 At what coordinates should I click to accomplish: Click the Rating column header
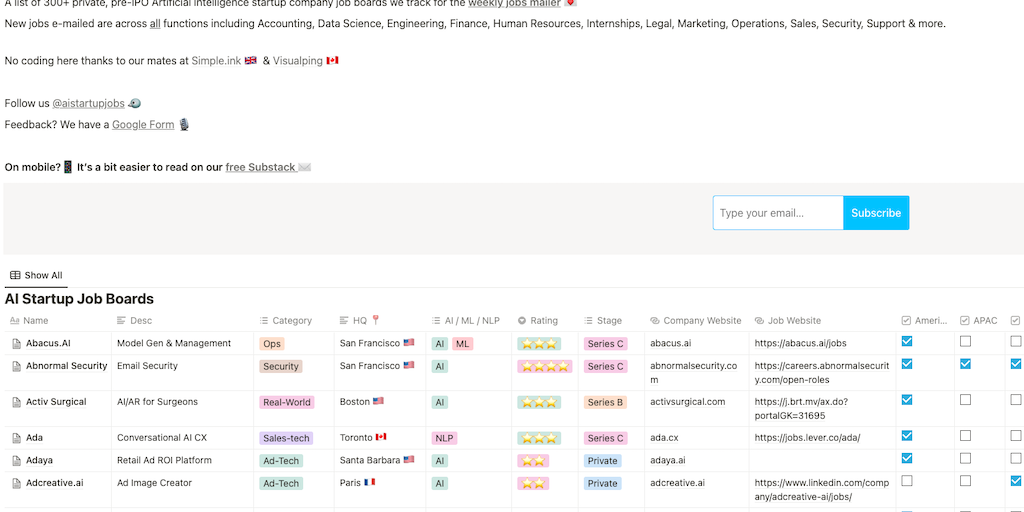pos(545,321)
